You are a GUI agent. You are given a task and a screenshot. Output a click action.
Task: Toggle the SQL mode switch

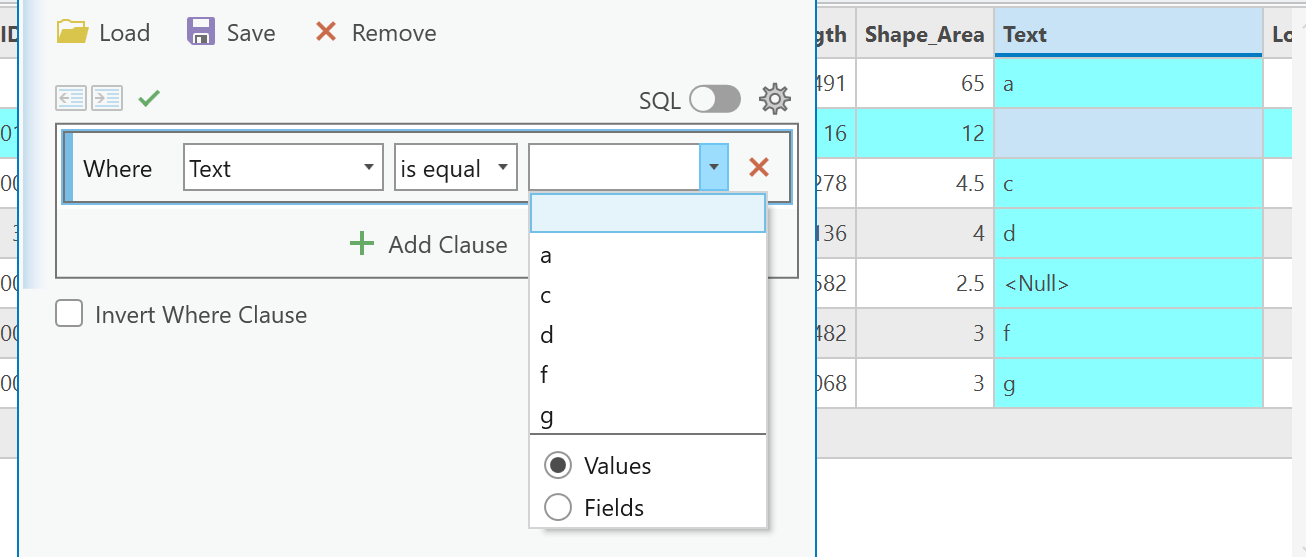click(x=715, y=99)
